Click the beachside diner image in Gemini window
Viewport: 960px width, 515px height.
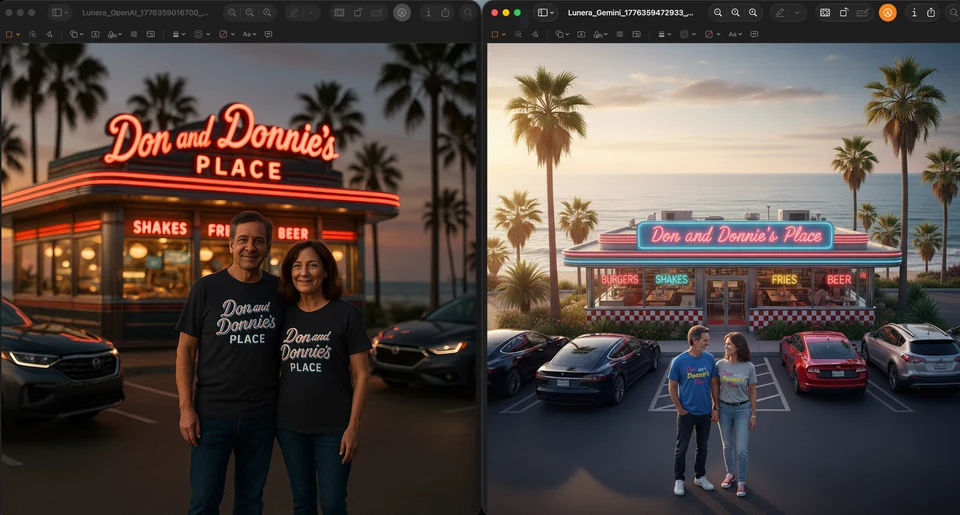click(724, 279)
